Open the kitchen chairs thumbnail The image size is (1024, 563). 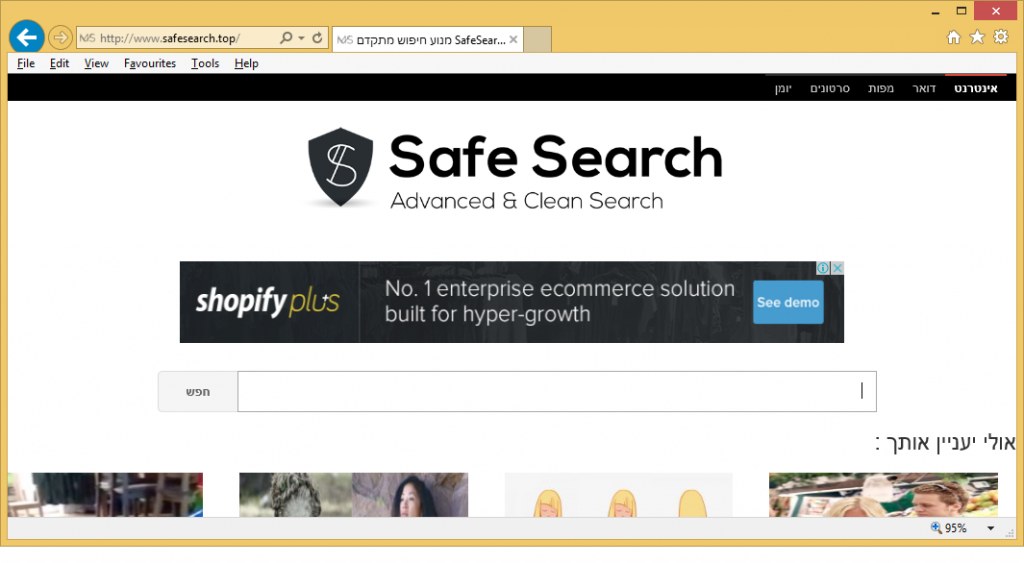[105, 495]
